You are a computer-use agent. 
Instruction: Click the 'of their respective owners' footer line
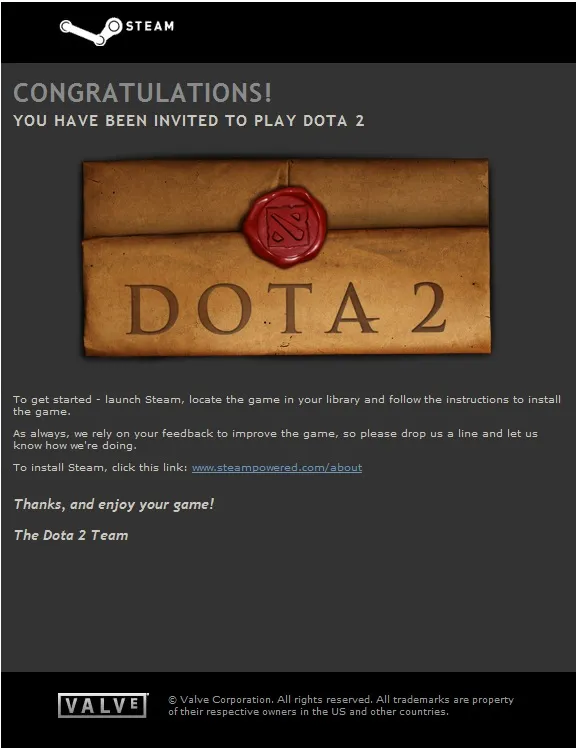tap(309, 712)
